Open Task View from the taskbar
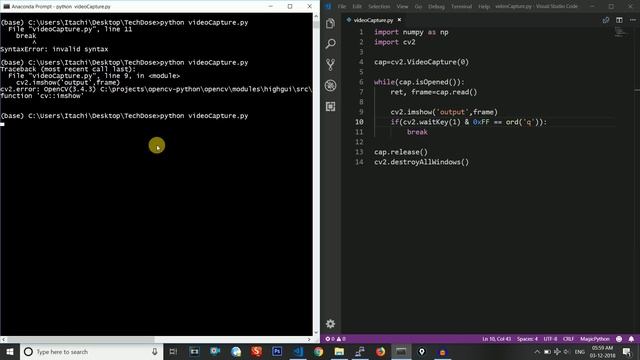Viewport: 640px width, 360px height. (173, 351)
